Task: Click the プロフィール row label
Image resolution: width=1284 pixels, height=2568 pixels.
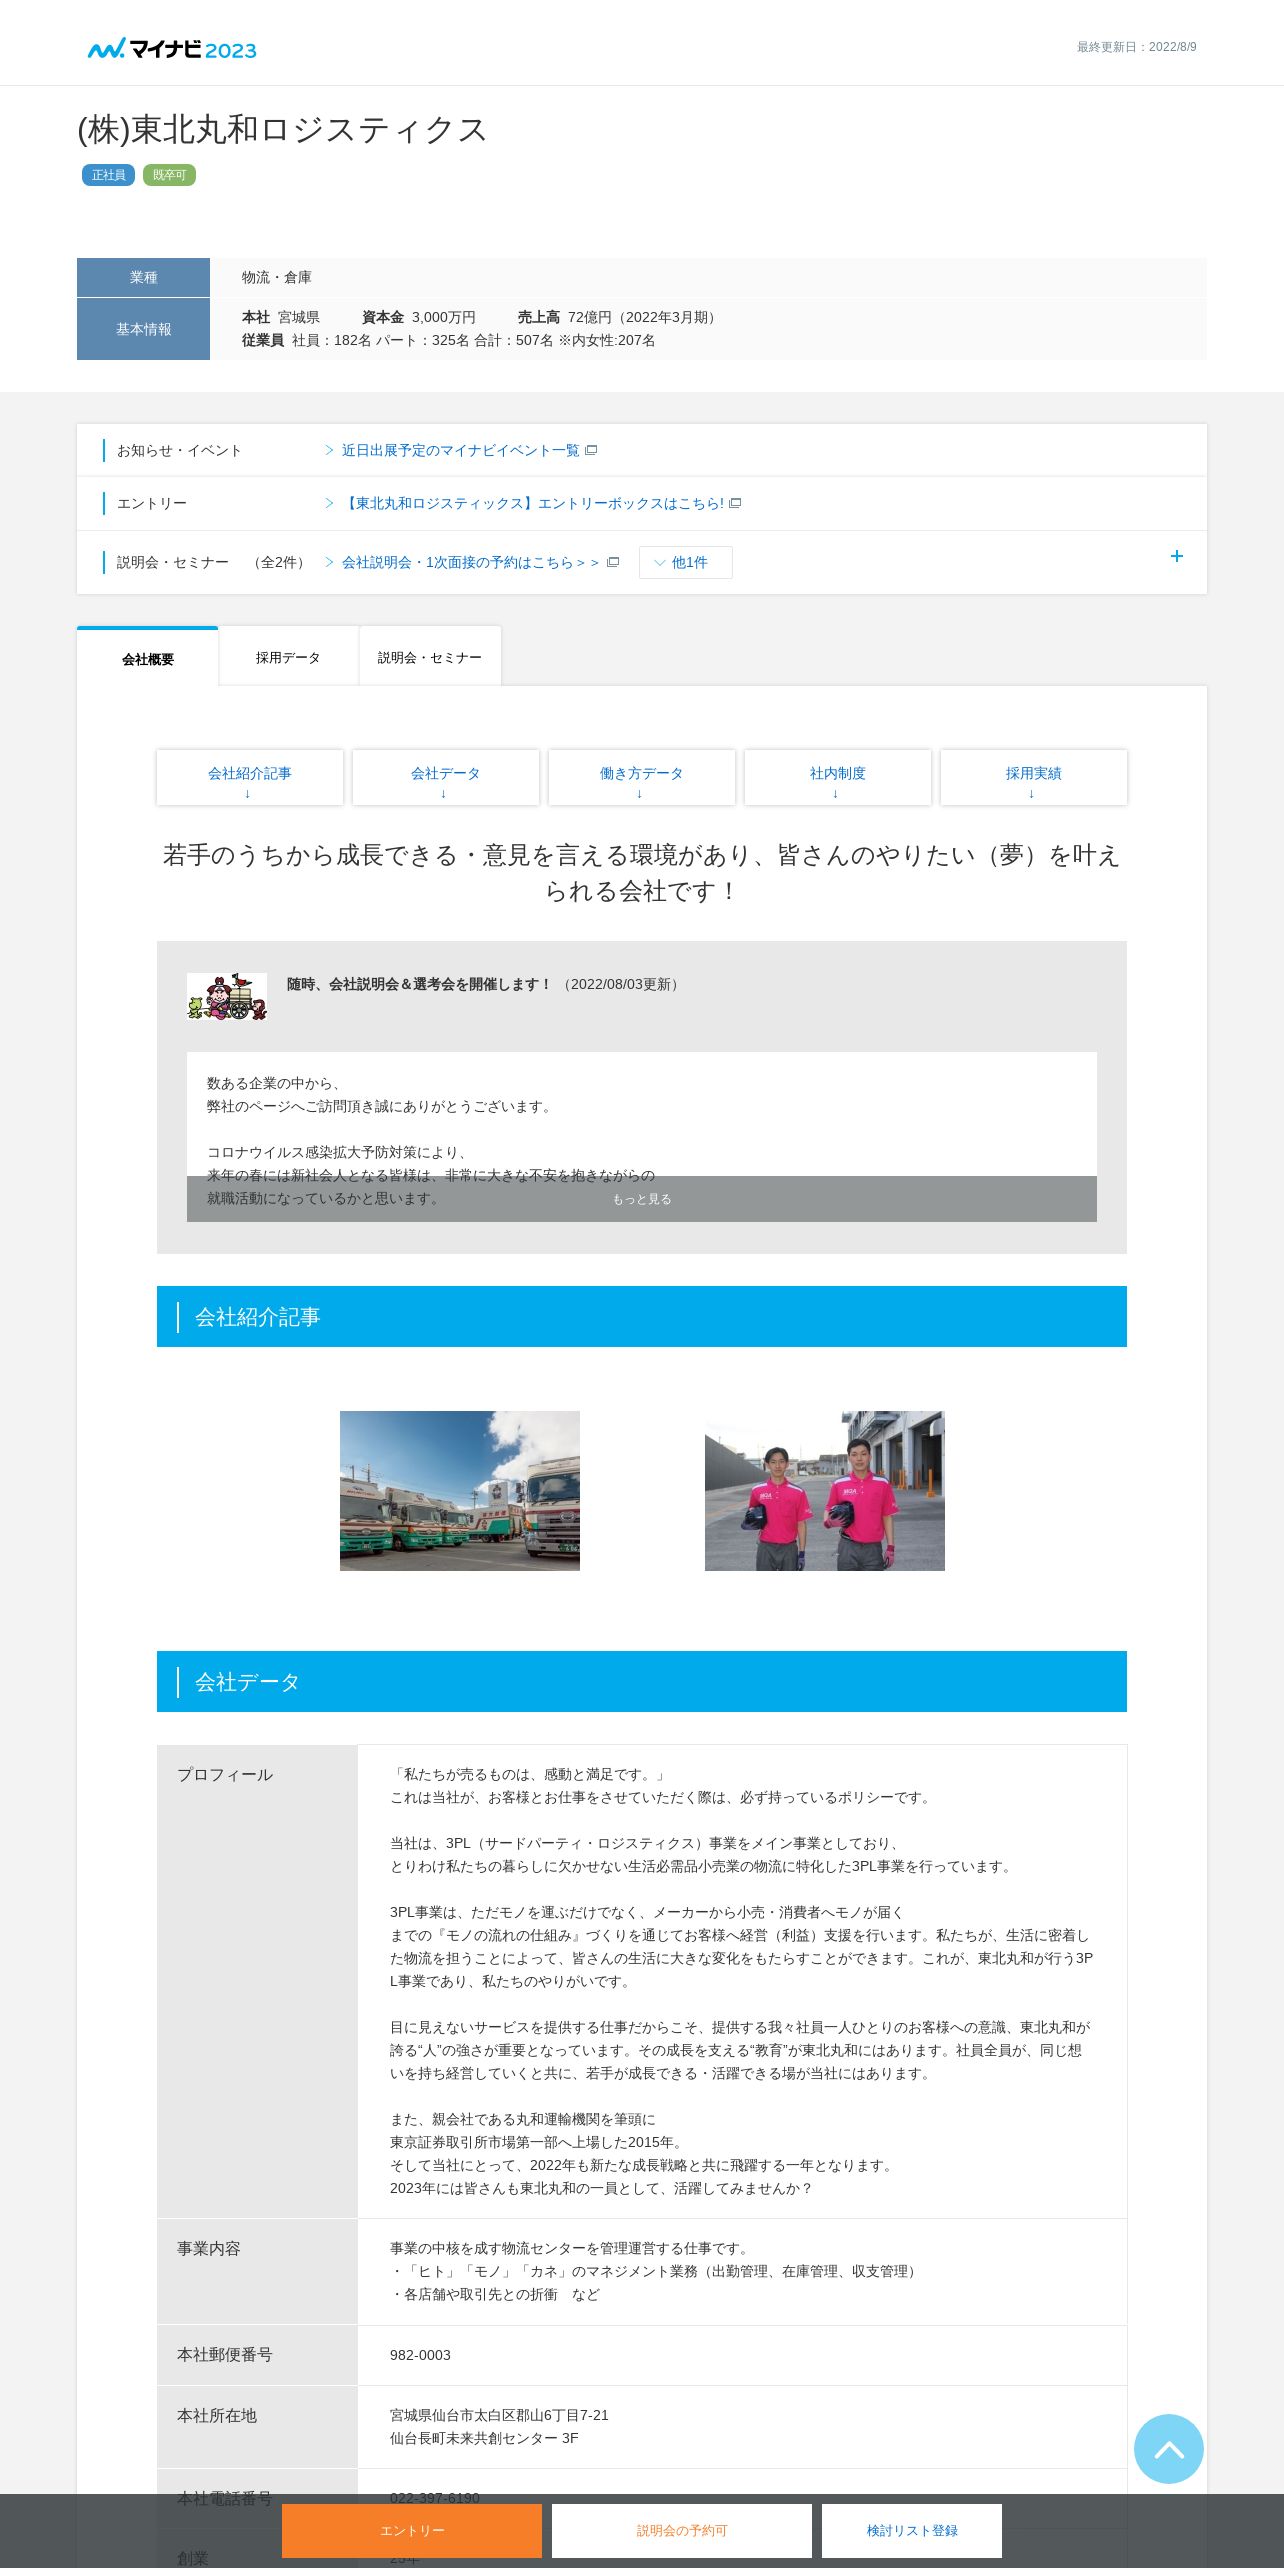Action: (225, 1774)
